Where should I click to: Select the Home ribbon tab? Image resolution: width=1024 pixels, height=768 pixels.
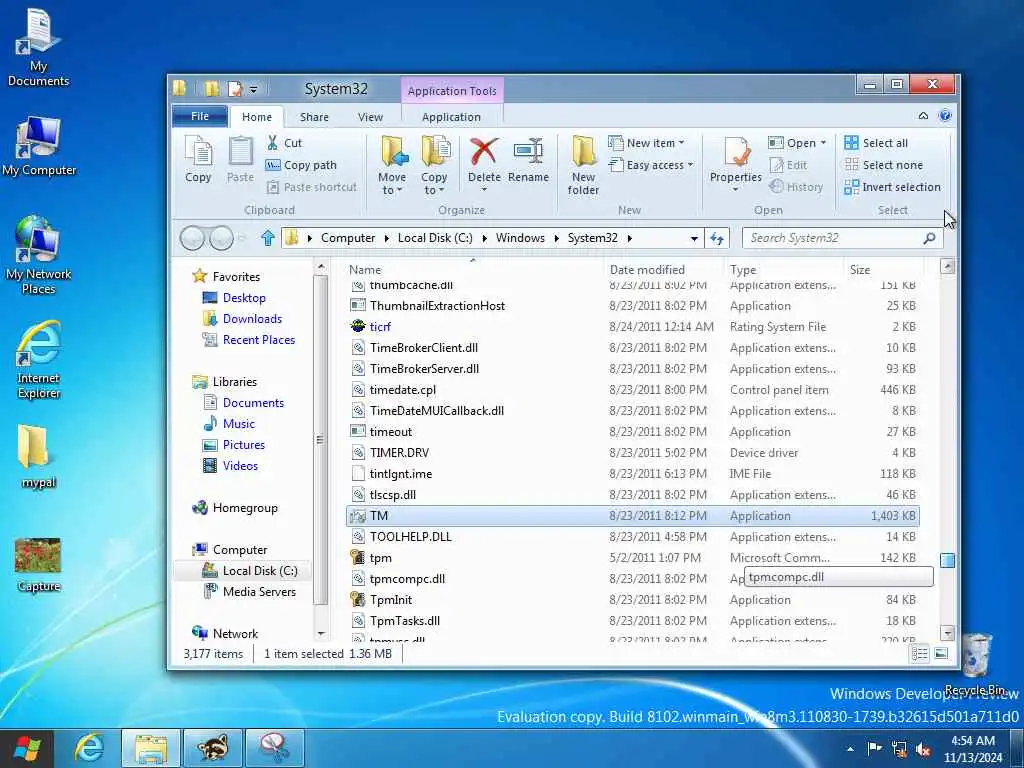click(x=257, y=117)
